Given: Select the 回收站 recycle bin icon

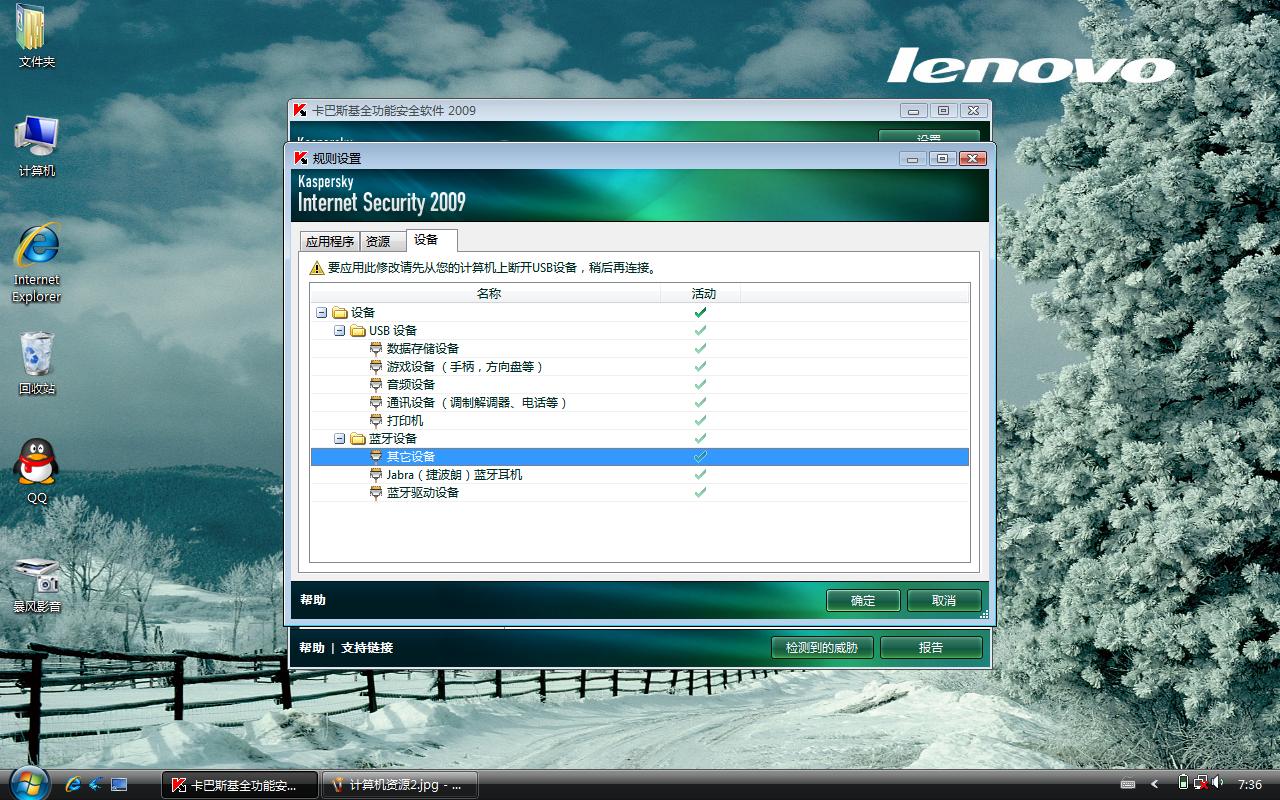Looking at the screenshot, I should click(x=37, y=364).
